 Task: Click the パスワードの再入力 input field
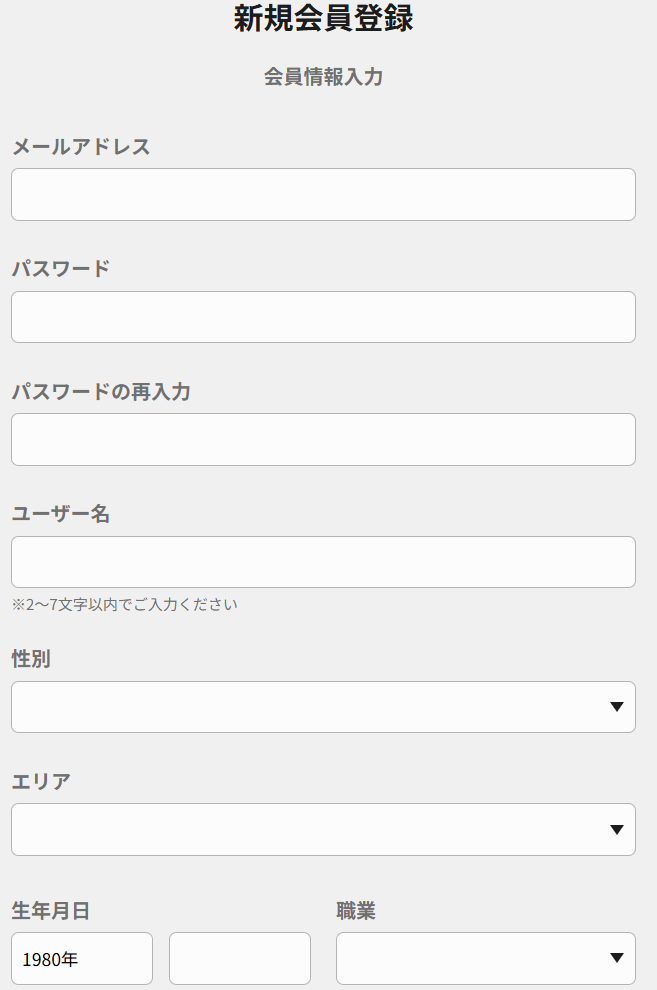(323, 439)
